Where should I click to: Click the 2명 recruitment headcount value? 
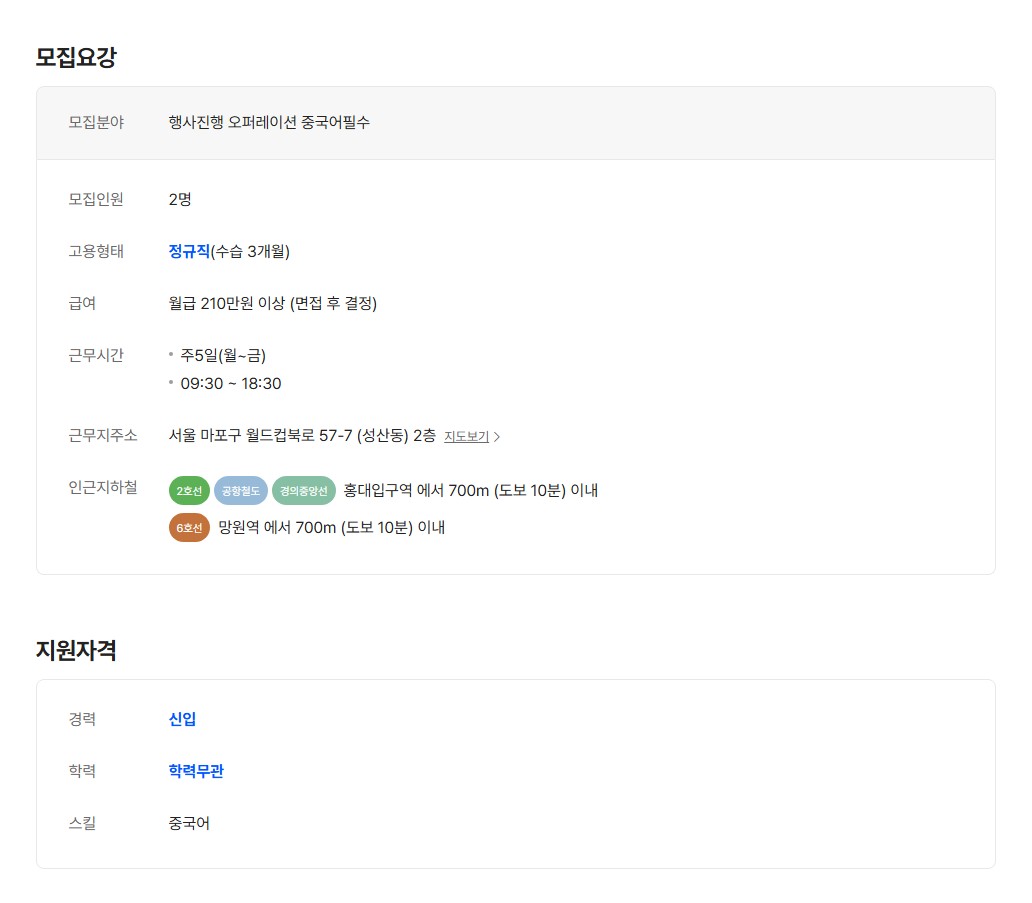(x=180, y=199)
